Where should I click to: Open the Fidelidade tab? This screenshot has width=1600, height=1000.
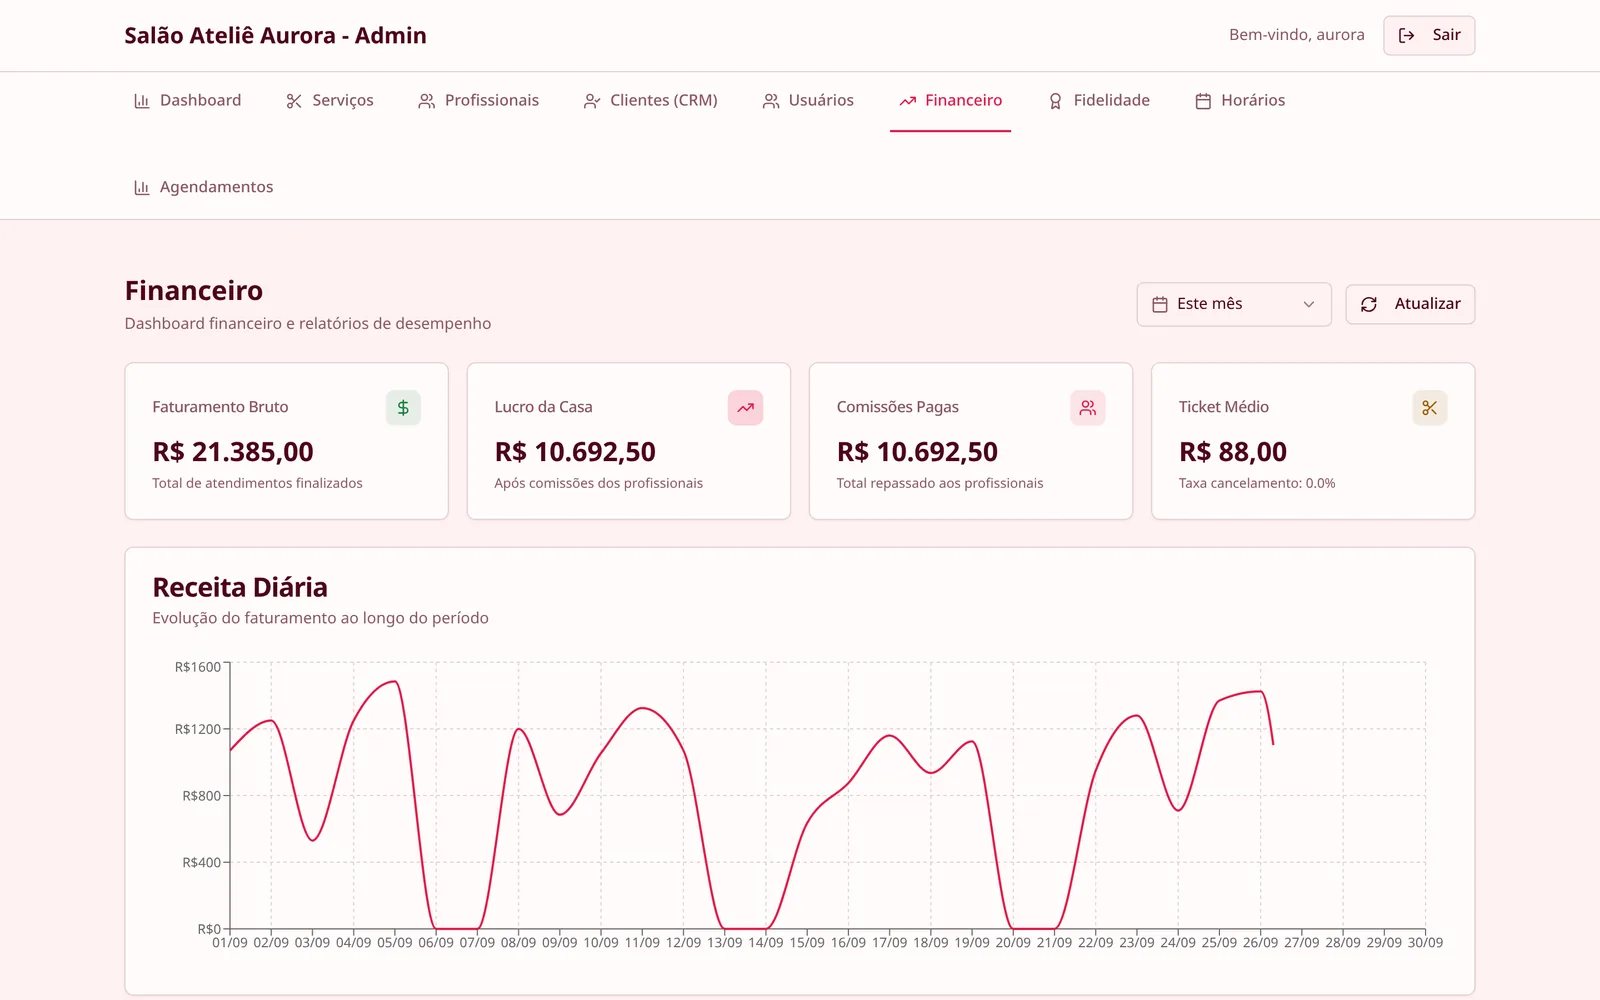pyautogui.click(x=1099, y=101)
